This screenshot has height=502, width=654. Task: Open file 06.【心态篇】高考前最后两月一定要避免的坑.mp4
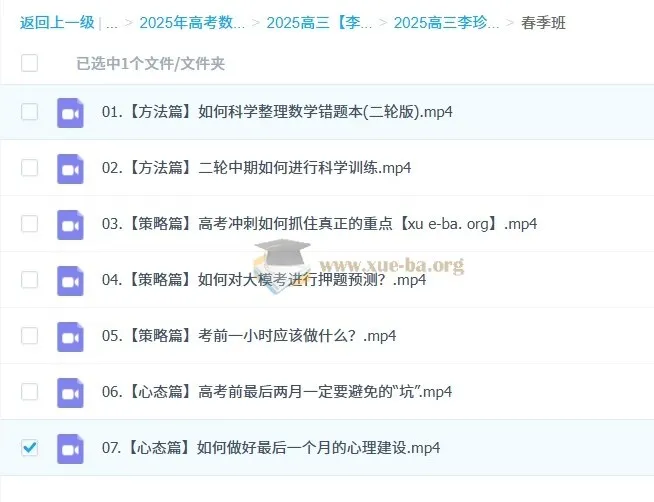pyautogui.click(x=277, y=392)
